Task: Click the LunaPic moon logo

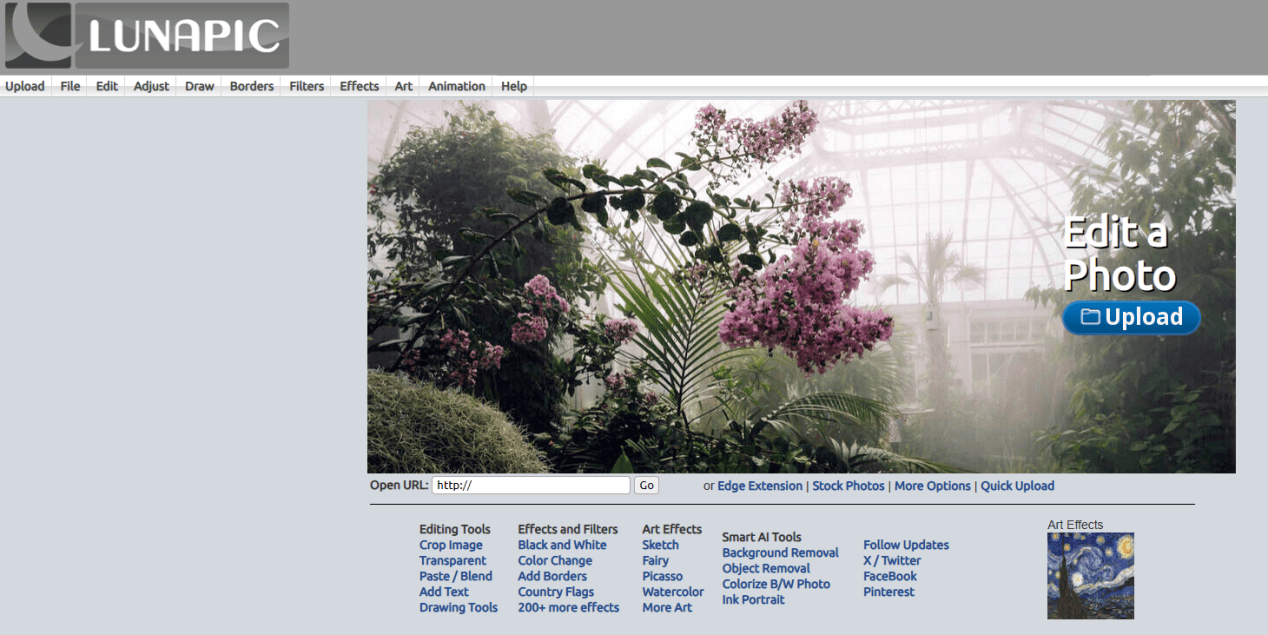Action: 38,36
